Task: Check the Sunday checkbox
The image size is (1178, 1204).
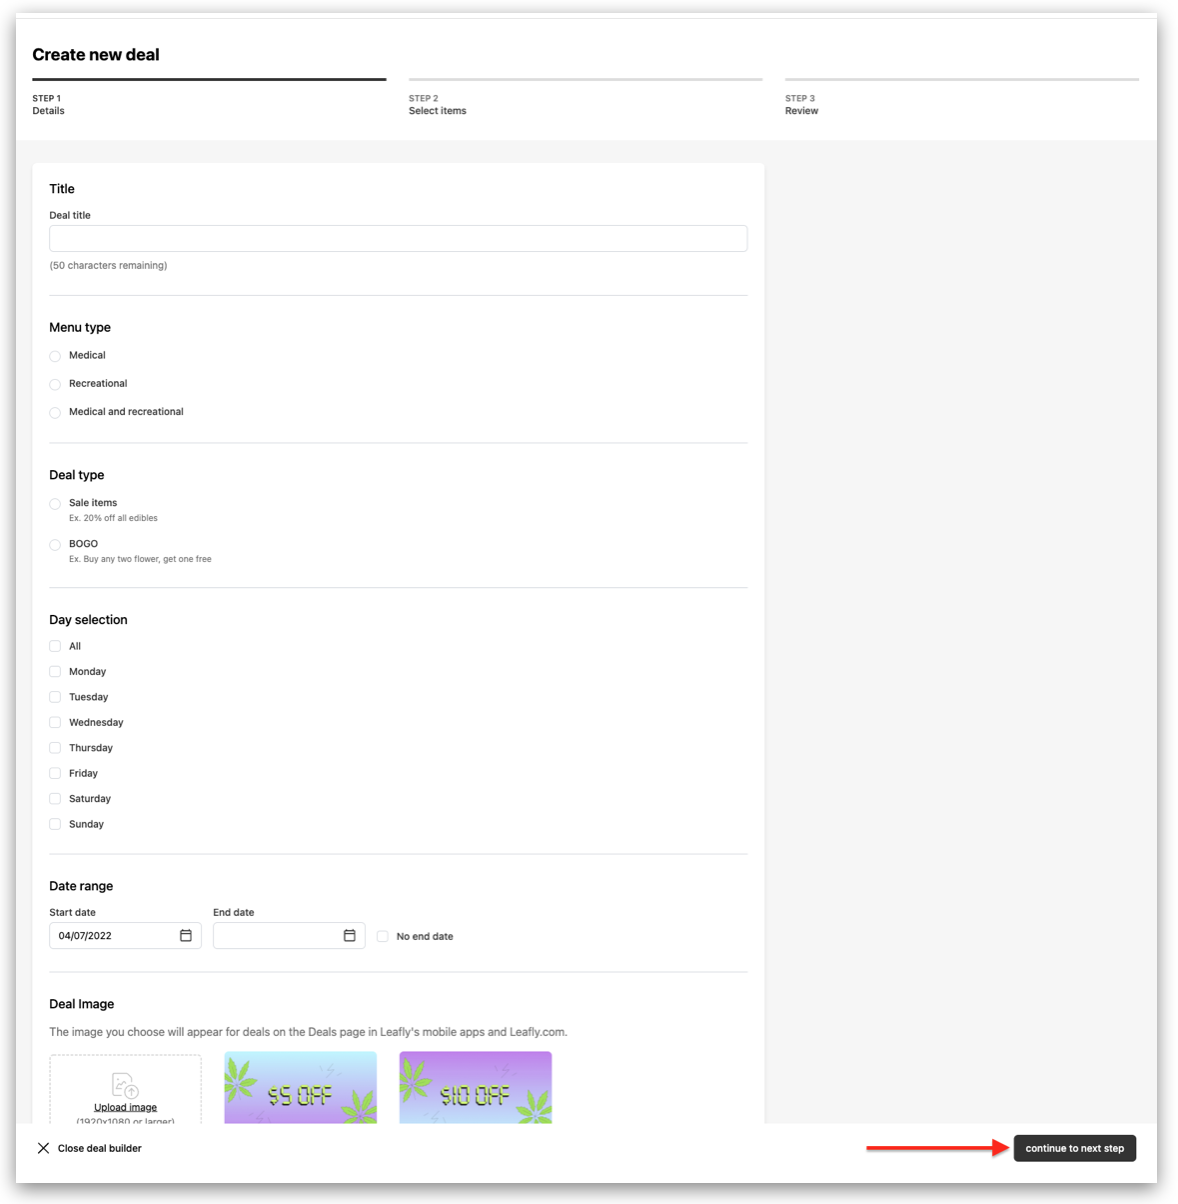Action: coord(55,824)
